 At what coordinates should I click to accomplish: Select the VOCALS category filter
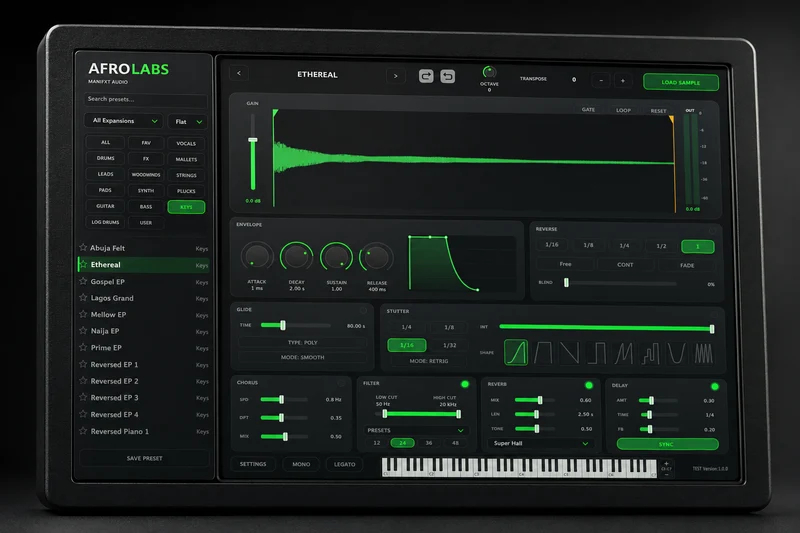coord(186,143)
